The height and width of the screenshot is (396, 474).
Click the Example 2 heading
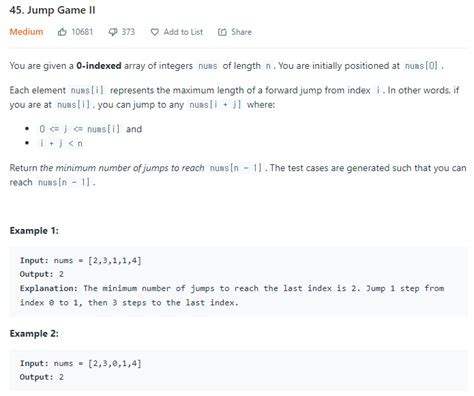tap(34, 334)
